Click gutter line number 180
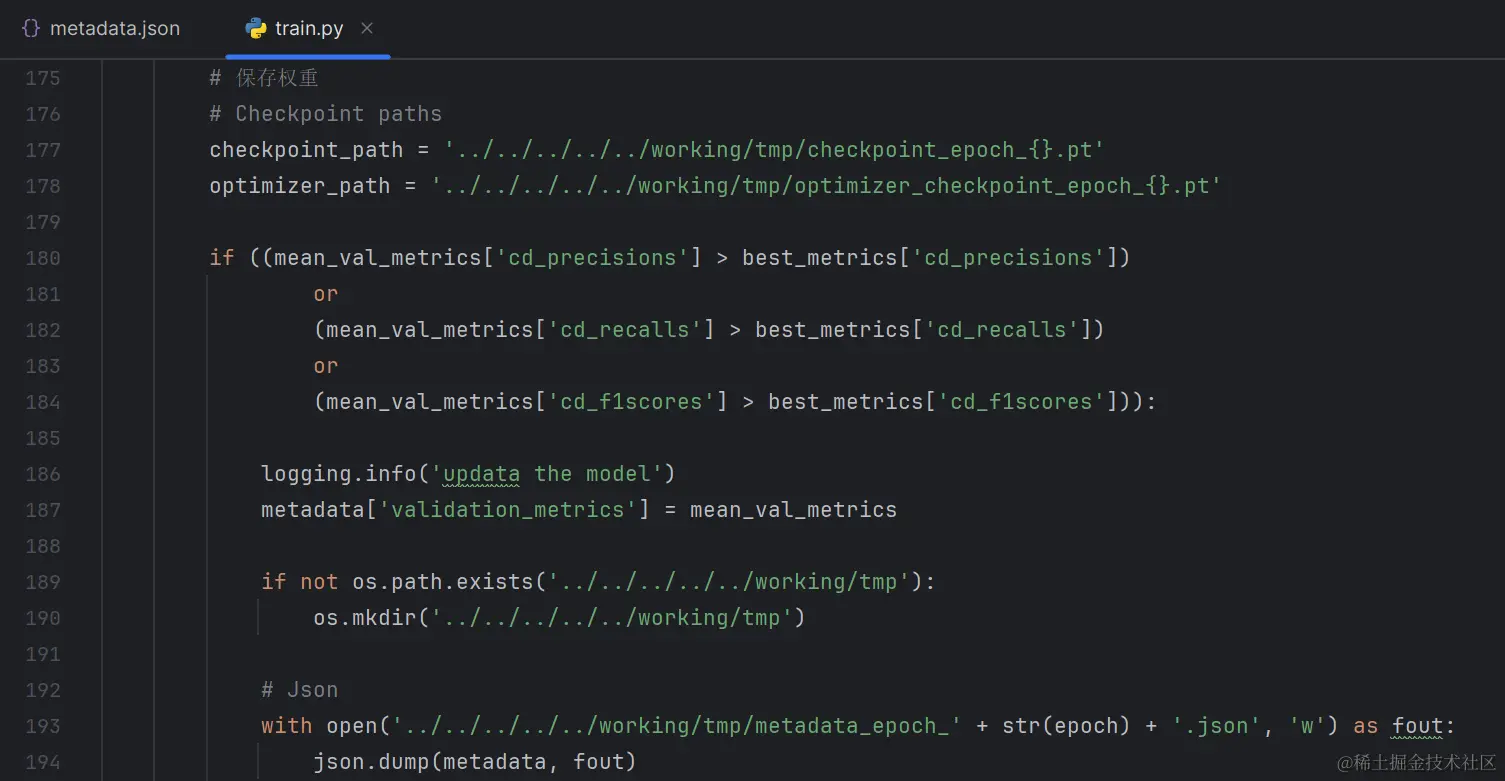The width and height of the screenshot is (1505, 781). click(x=43, y=258)
